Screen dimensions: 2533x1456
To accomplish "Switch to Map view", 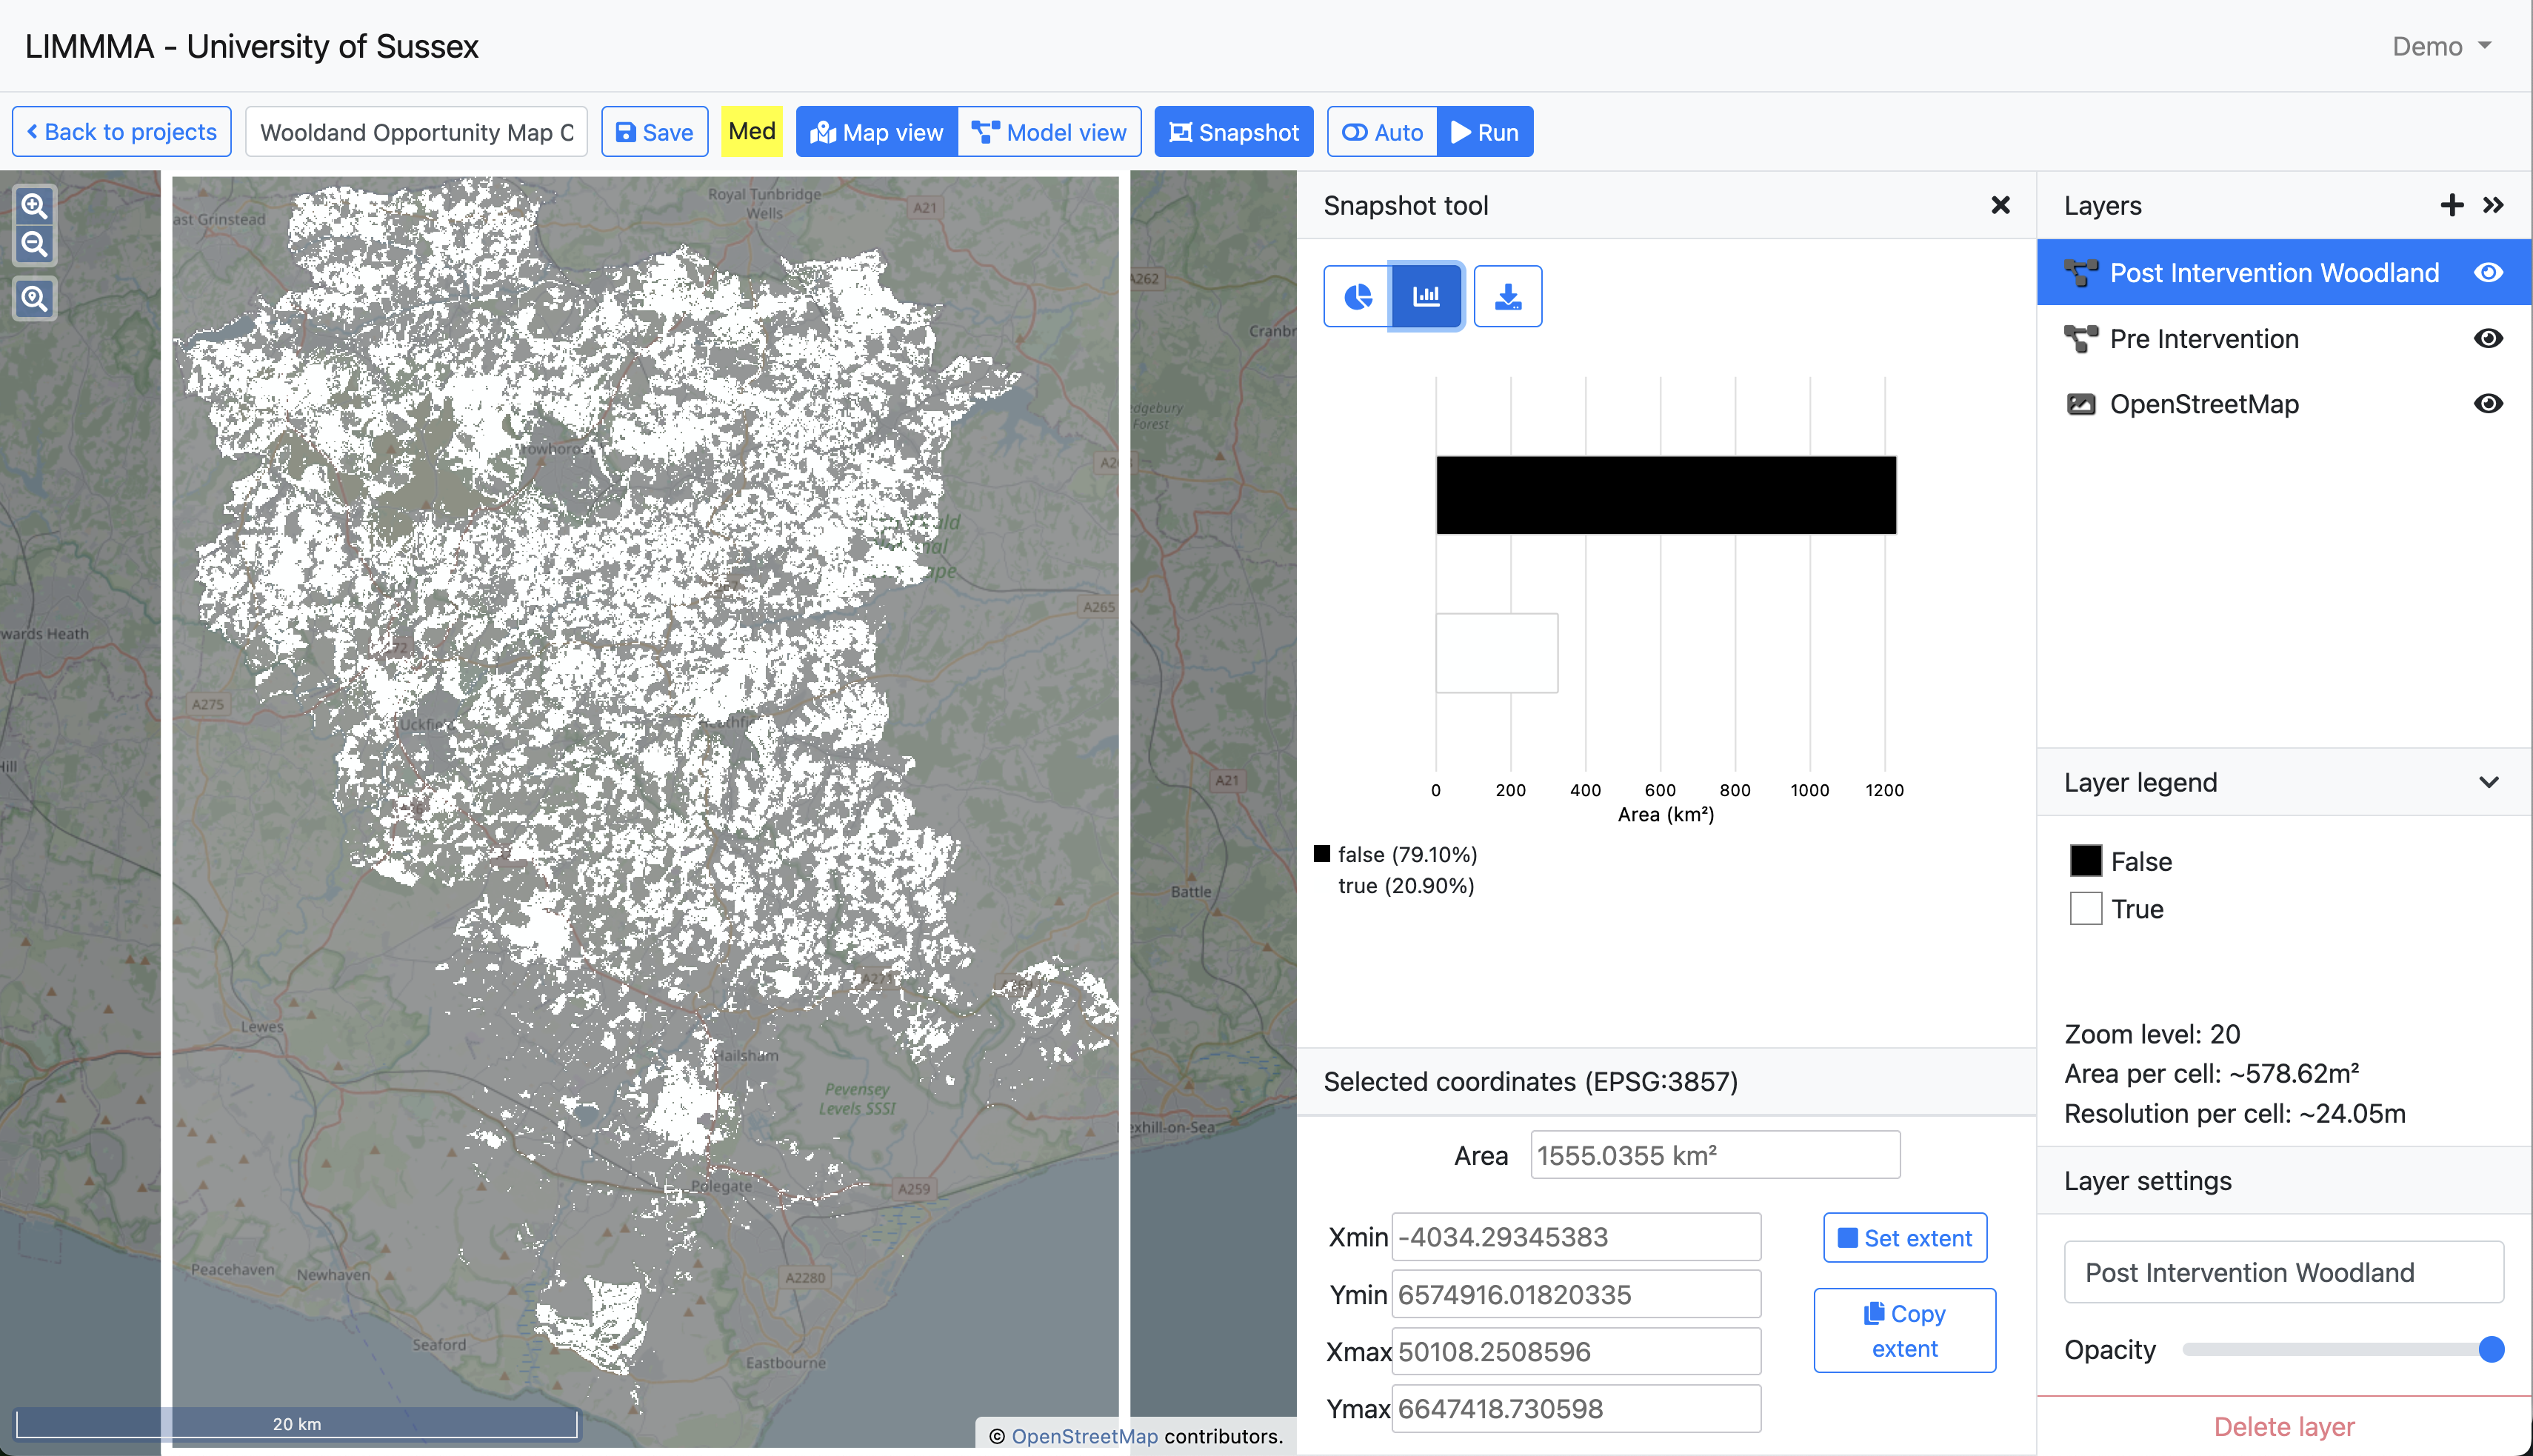I will pyautogui.click(x=877, y=132).
